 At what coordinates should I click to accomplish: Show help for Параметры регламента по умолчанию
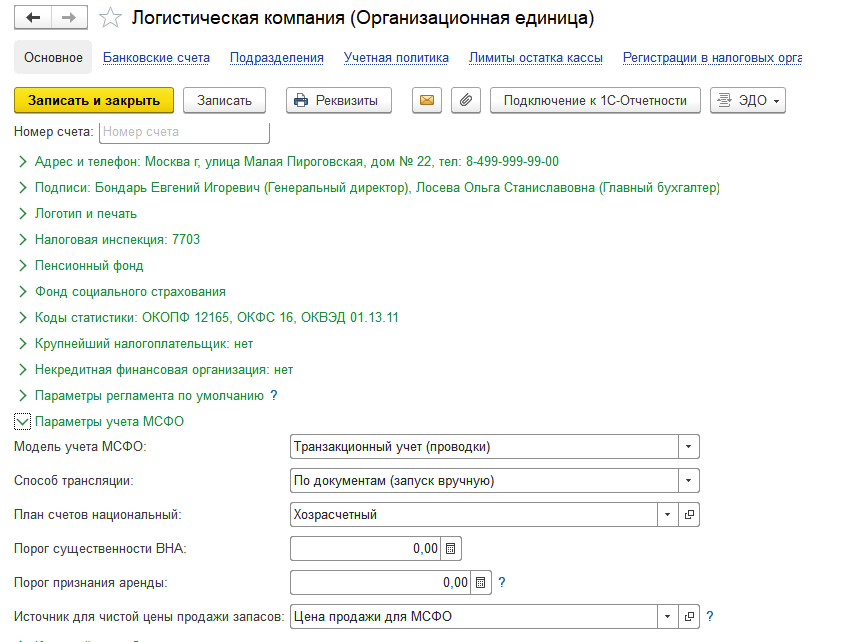click(274, 396)
